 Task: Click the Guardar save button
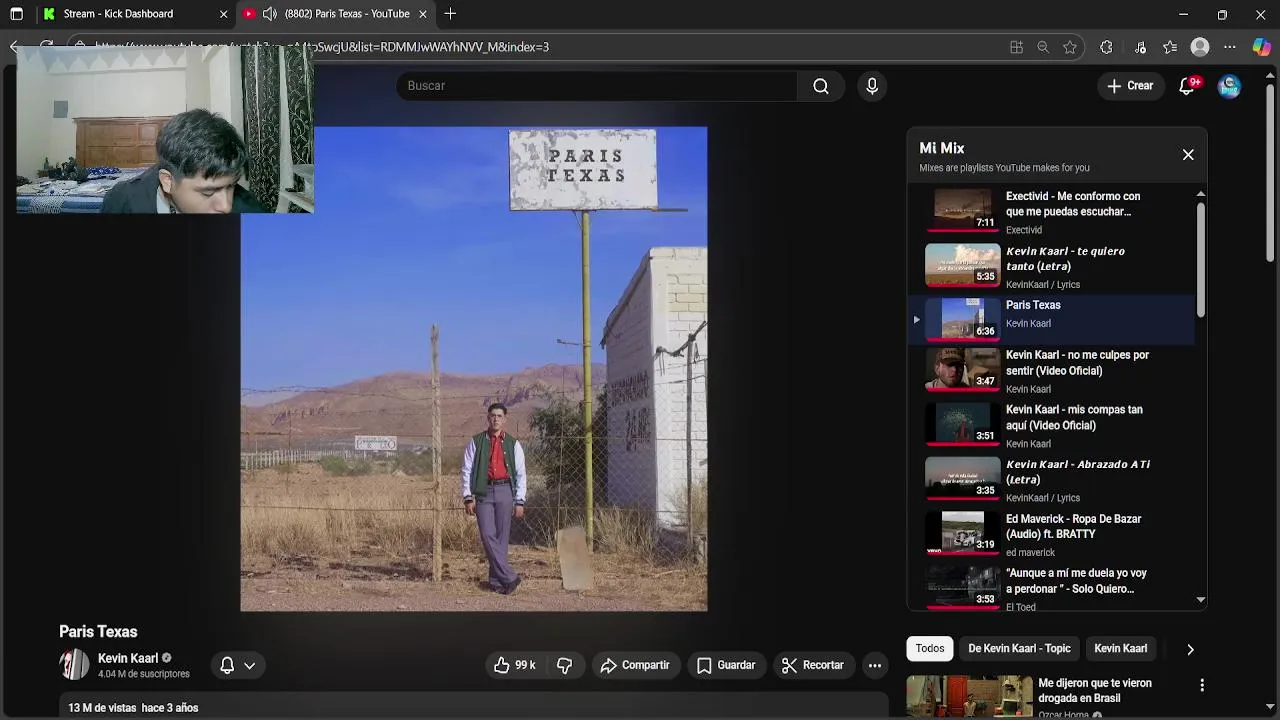tap(726, 665)
